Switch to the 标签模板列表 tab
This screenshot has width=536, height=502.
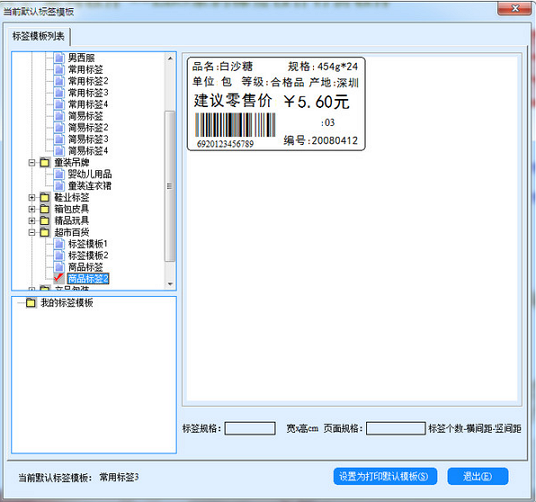39,36
